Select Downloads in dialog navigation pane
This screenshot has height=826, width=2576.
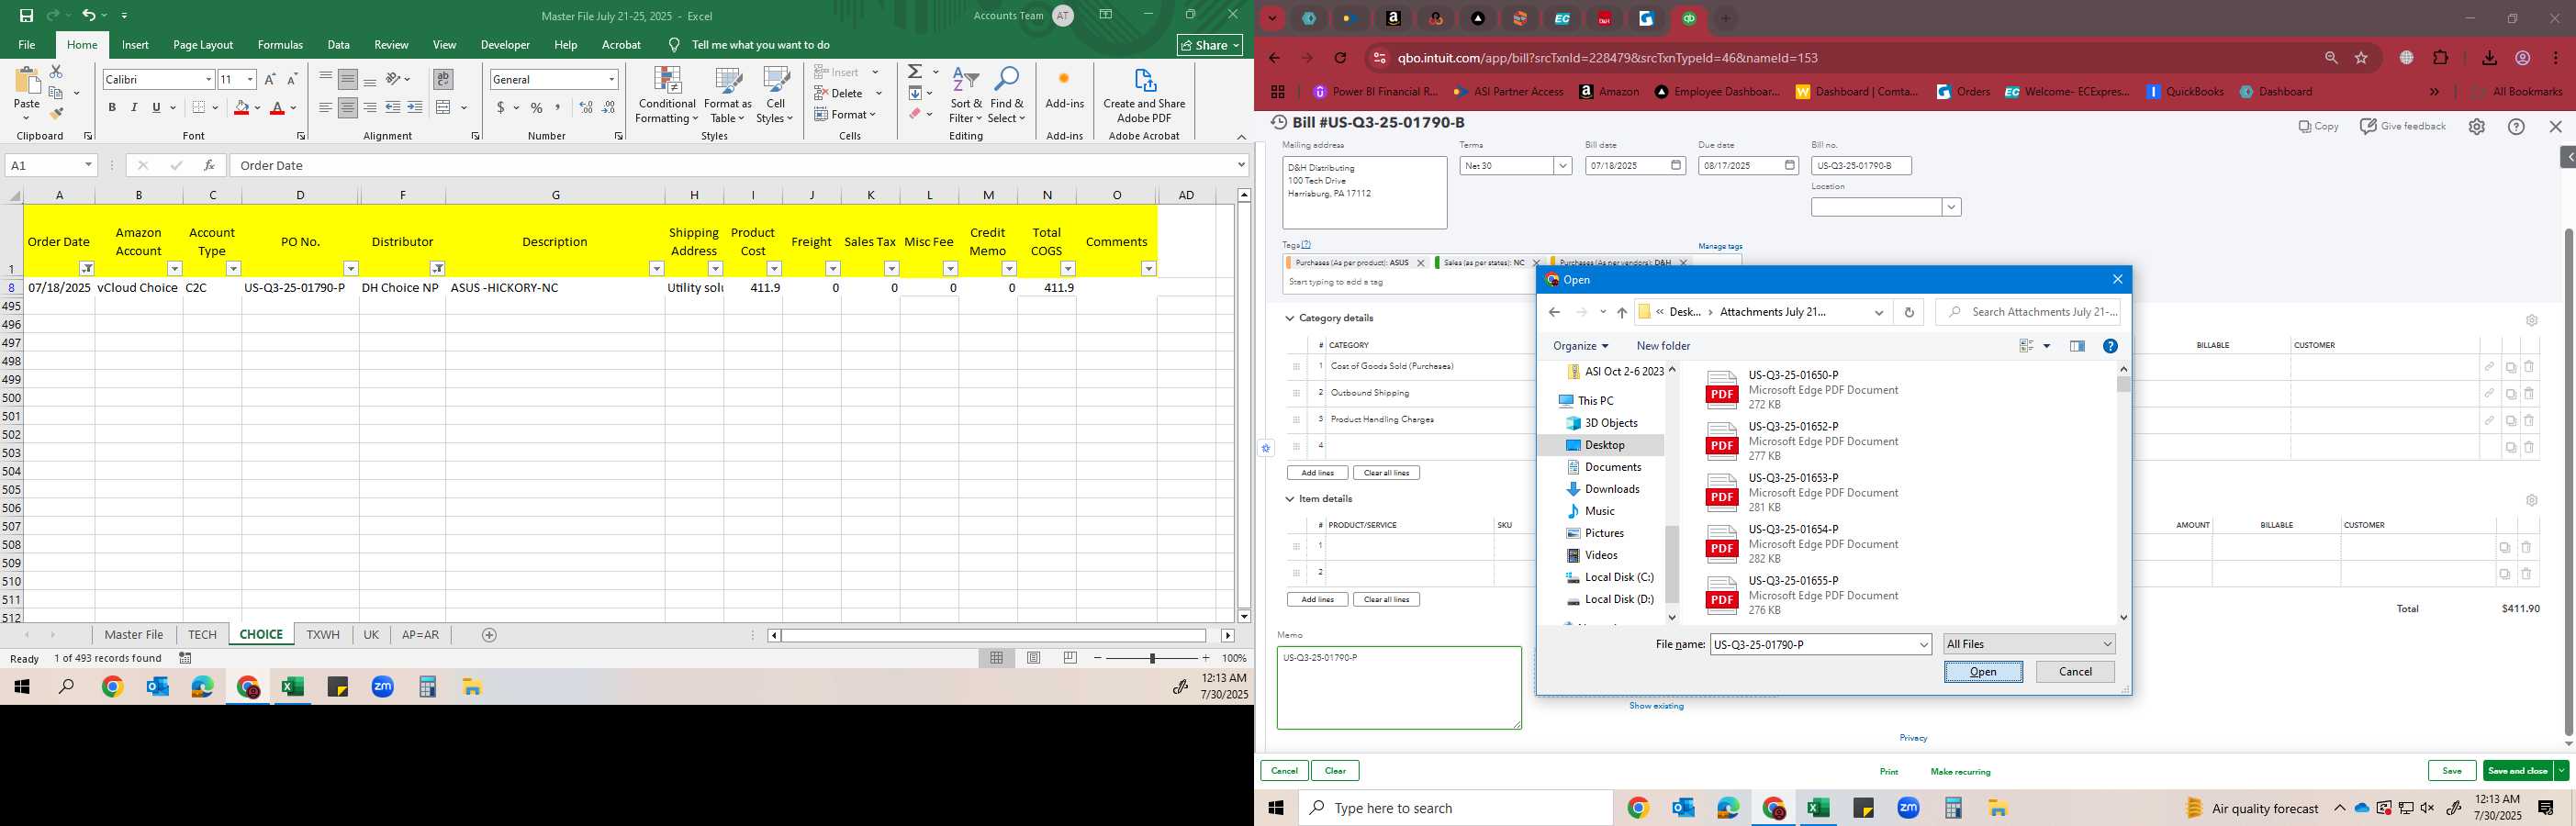coord(1612,489)
